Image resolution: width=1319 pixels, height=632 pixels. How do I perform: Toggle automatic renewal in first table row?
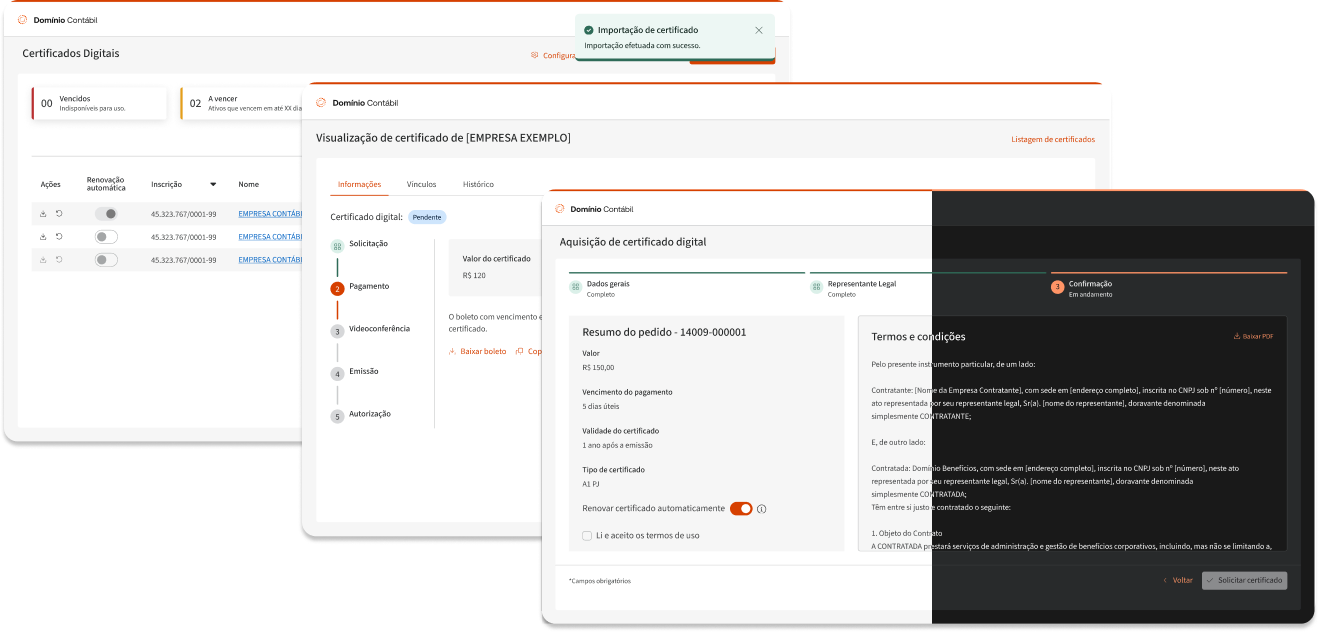(106, 213)
